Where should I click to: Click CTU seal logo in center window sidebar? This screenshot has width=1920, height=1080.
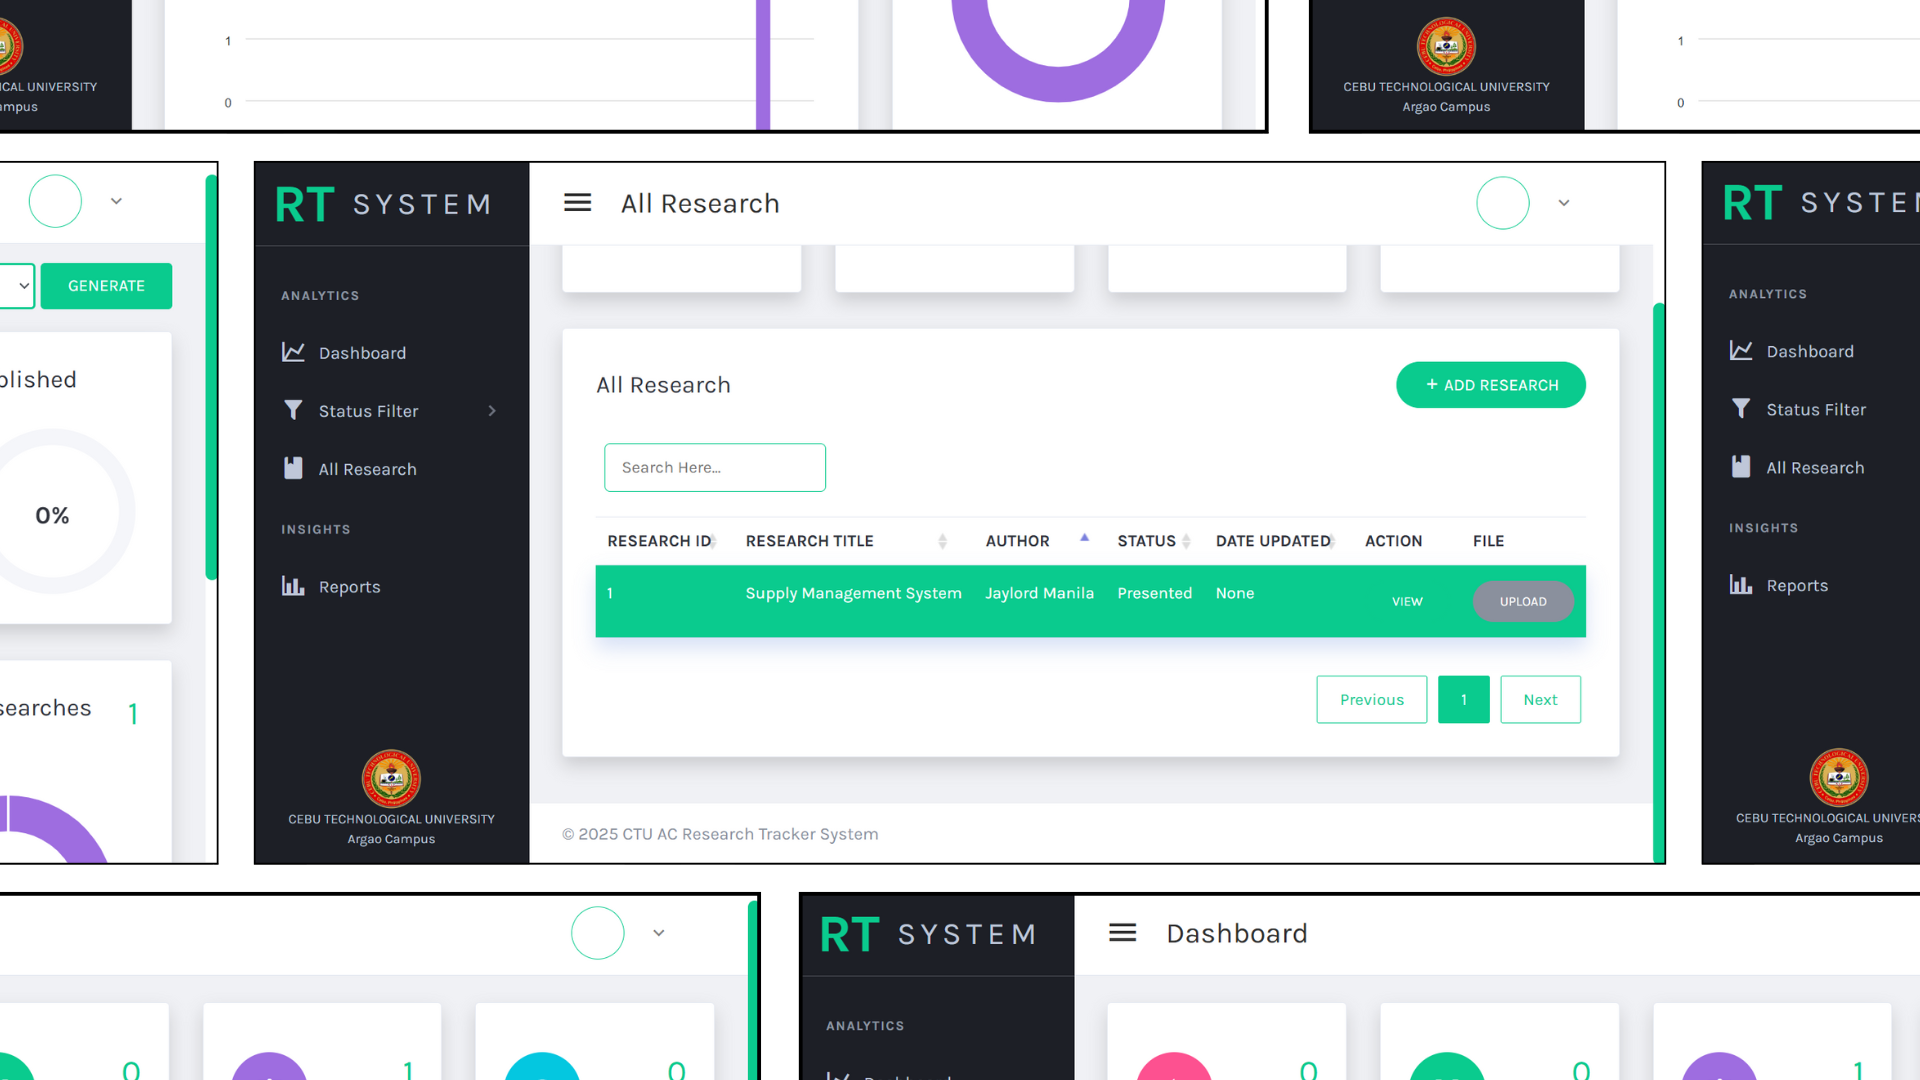(x=391, y=778)
